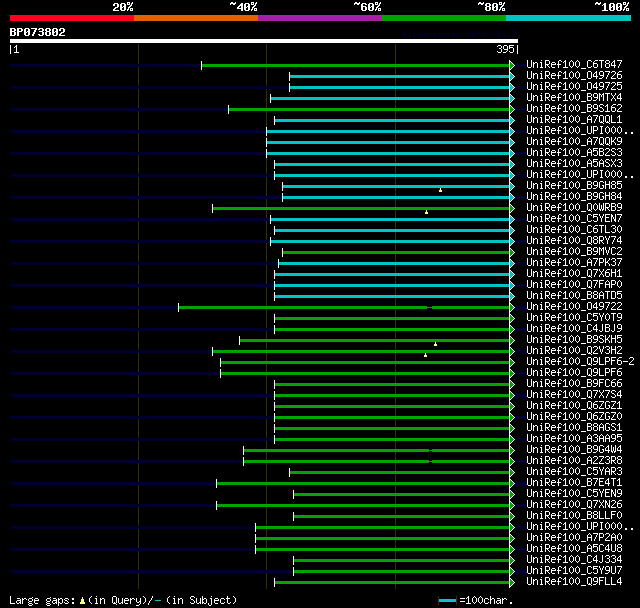
Task: Choose the UniRef100_Q8RY74 hit
Action: click(x=574, y=241)
